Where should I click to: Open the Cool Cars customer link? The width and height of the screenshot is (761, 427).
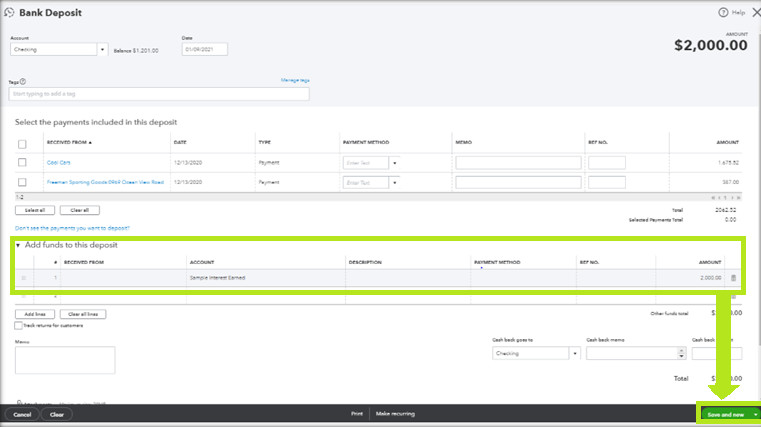(59, 163)
